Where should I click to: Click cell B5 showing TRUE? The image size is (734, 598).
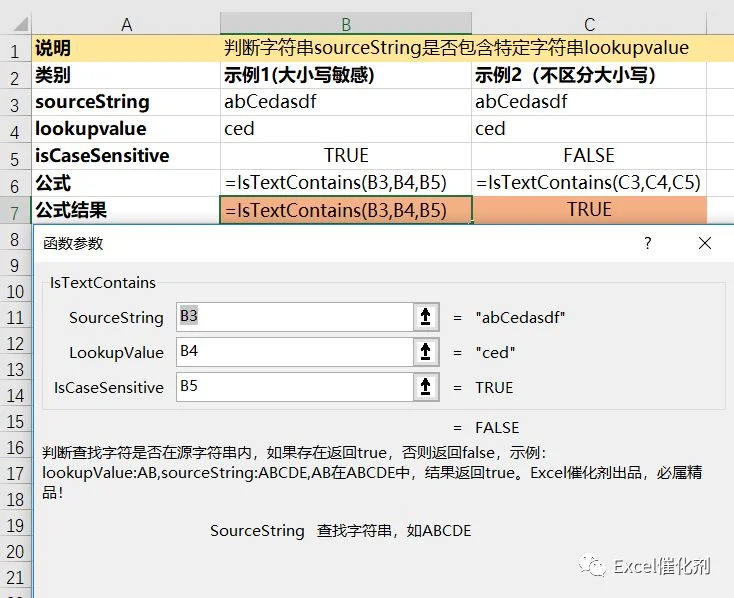click(346, 156)
